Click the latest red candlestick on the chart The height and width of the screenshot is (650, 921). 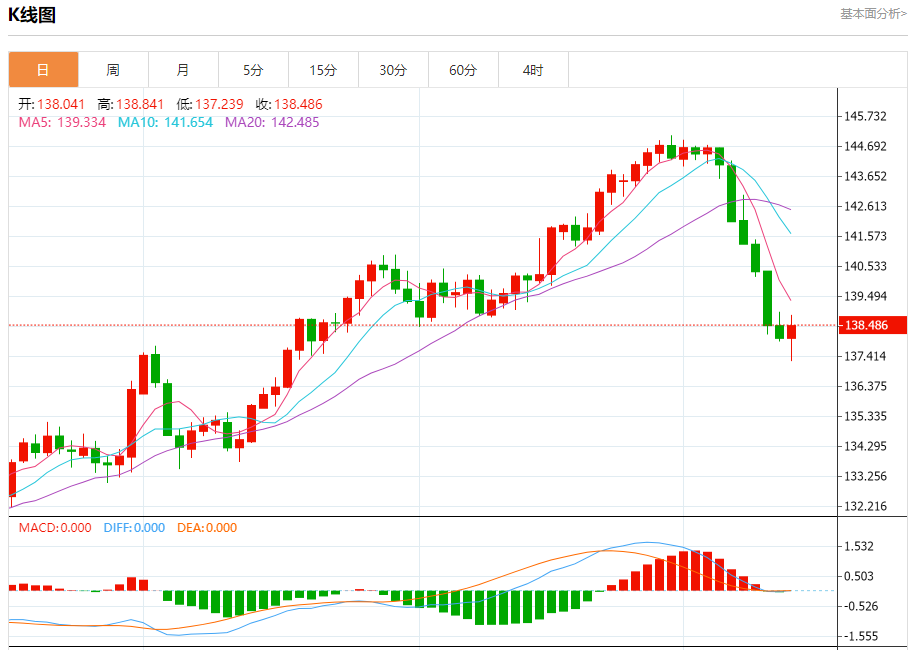791,332
